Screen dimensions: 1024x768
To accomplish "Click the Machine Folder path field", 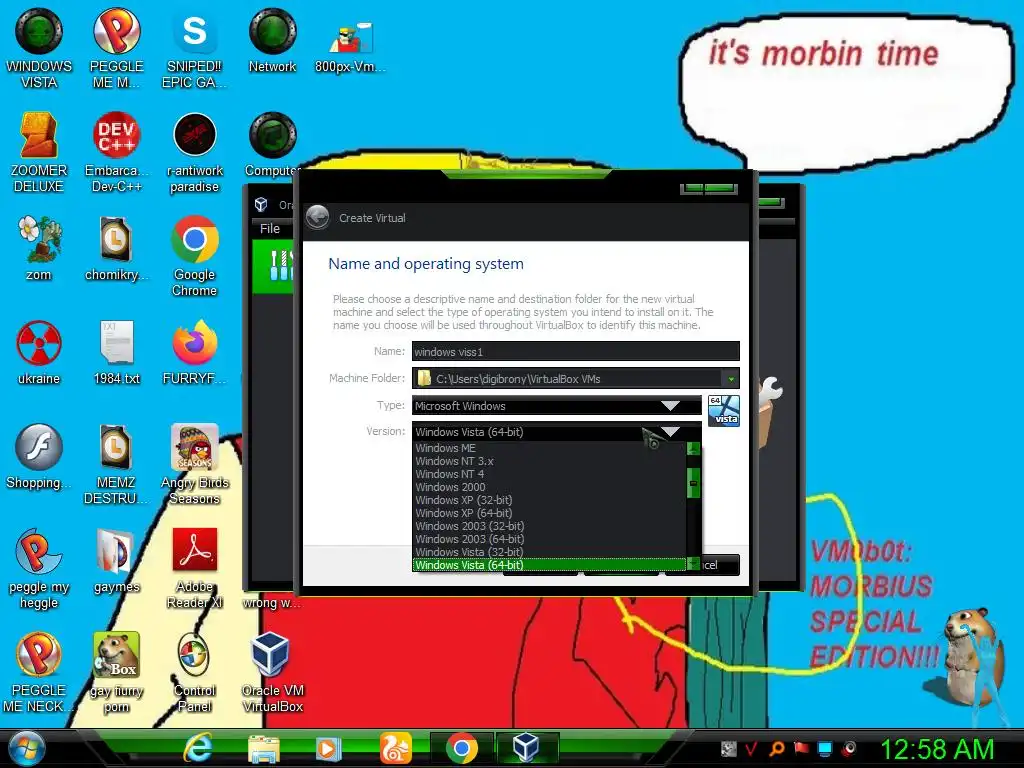I will 567,378.
